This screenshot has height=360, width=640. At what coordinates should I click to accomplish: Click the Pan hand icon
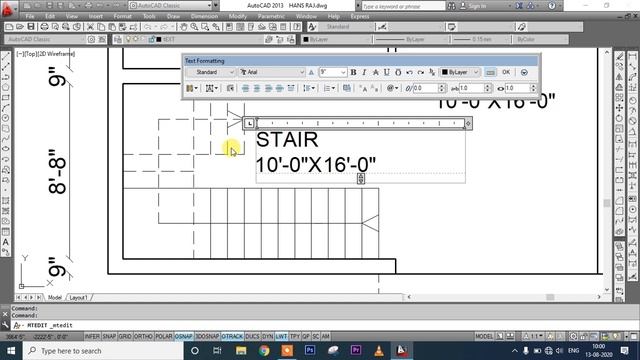184,27
